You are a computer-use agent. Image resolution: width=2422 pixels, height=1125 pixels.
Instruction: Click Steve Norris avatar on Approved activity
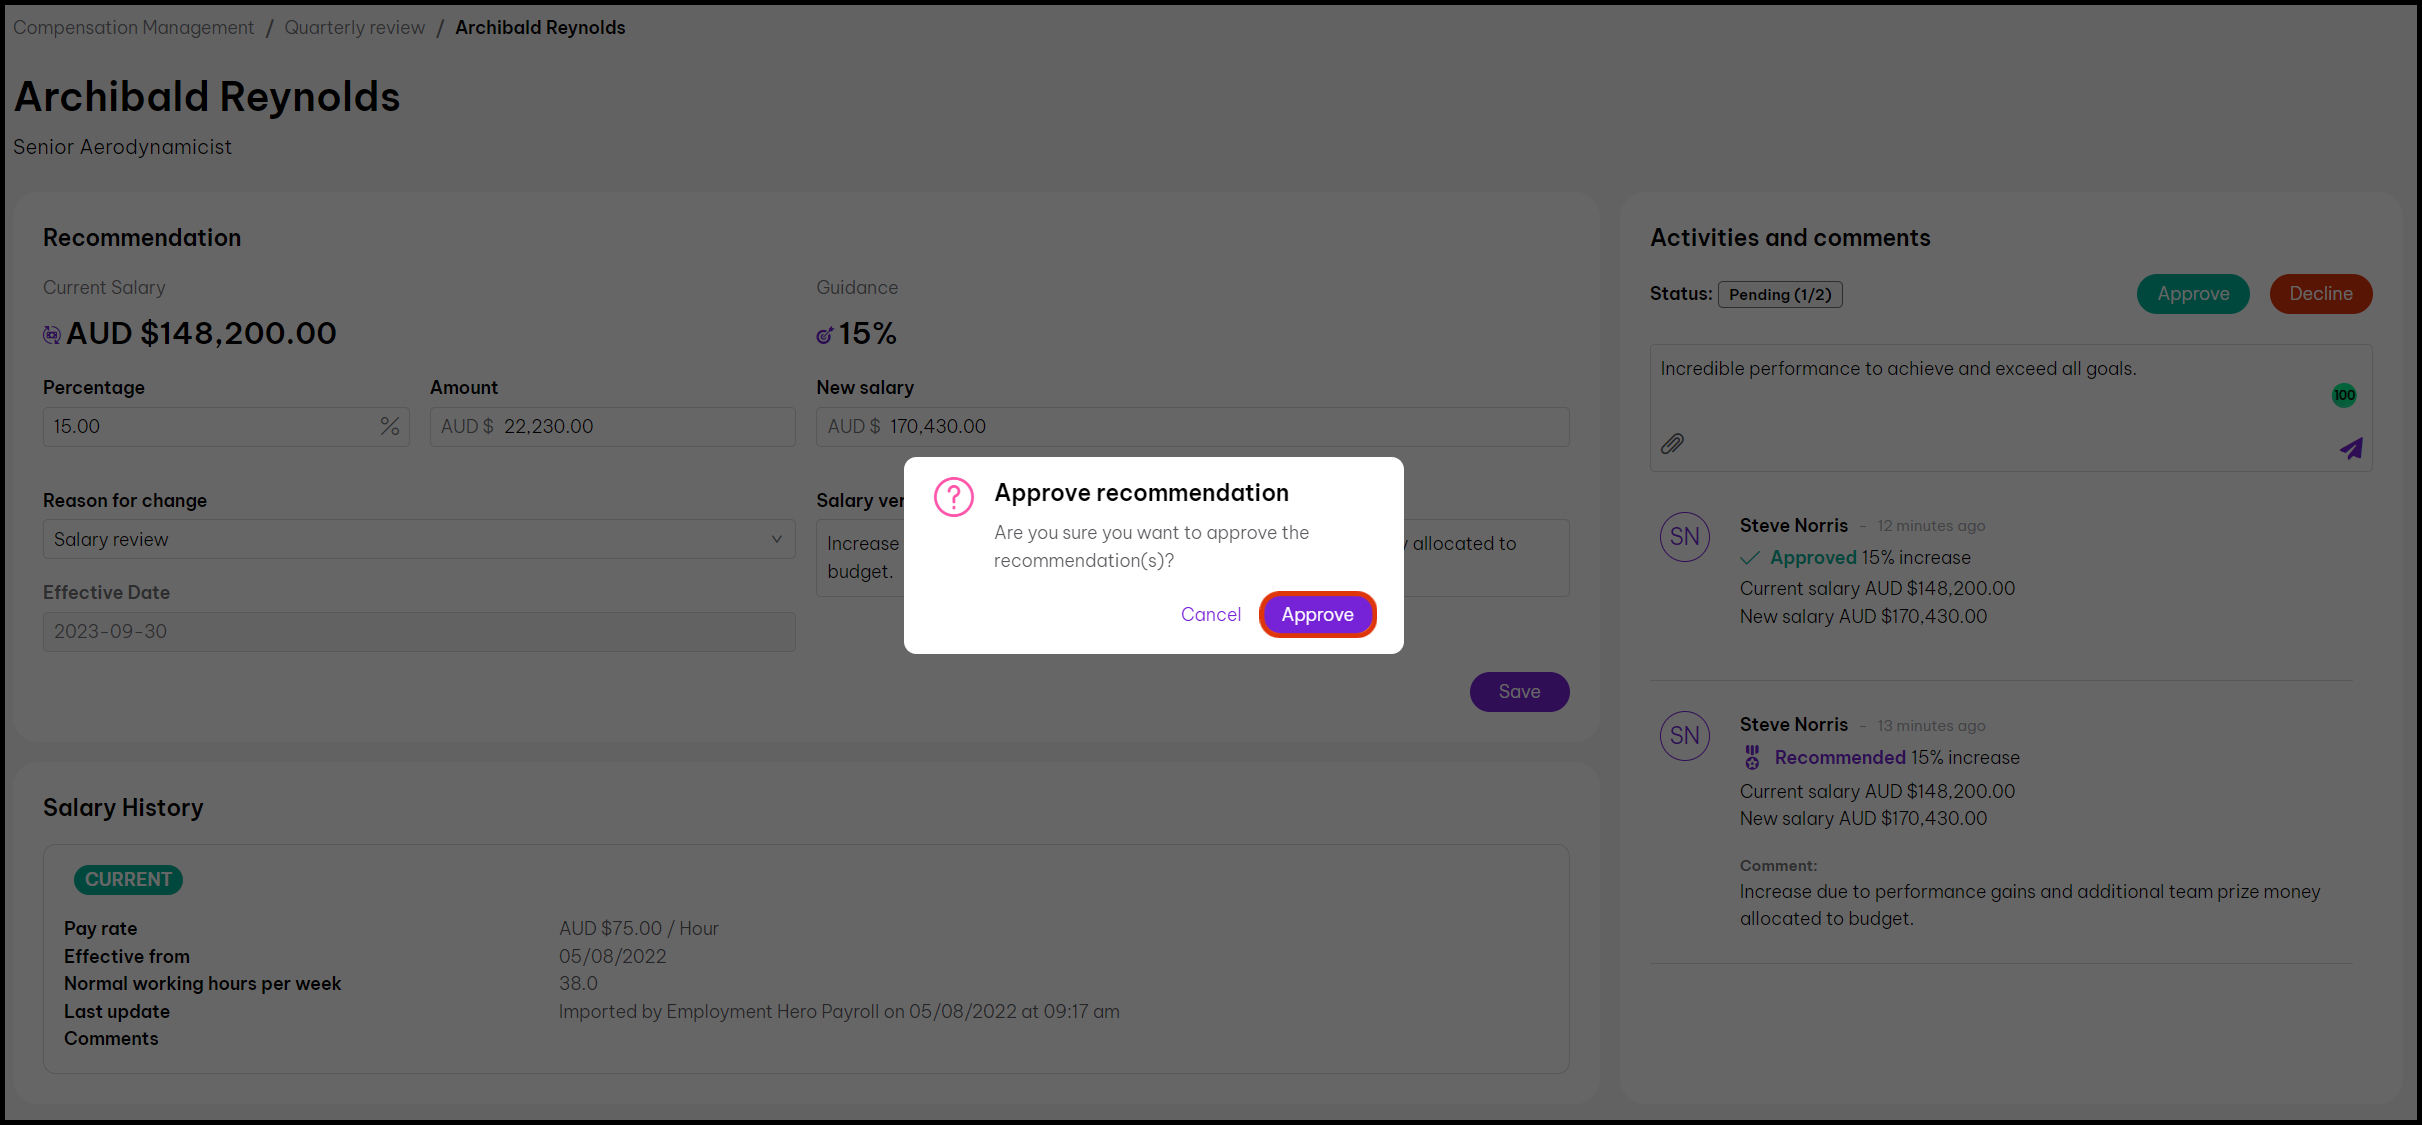click(x=1684, y=537)
